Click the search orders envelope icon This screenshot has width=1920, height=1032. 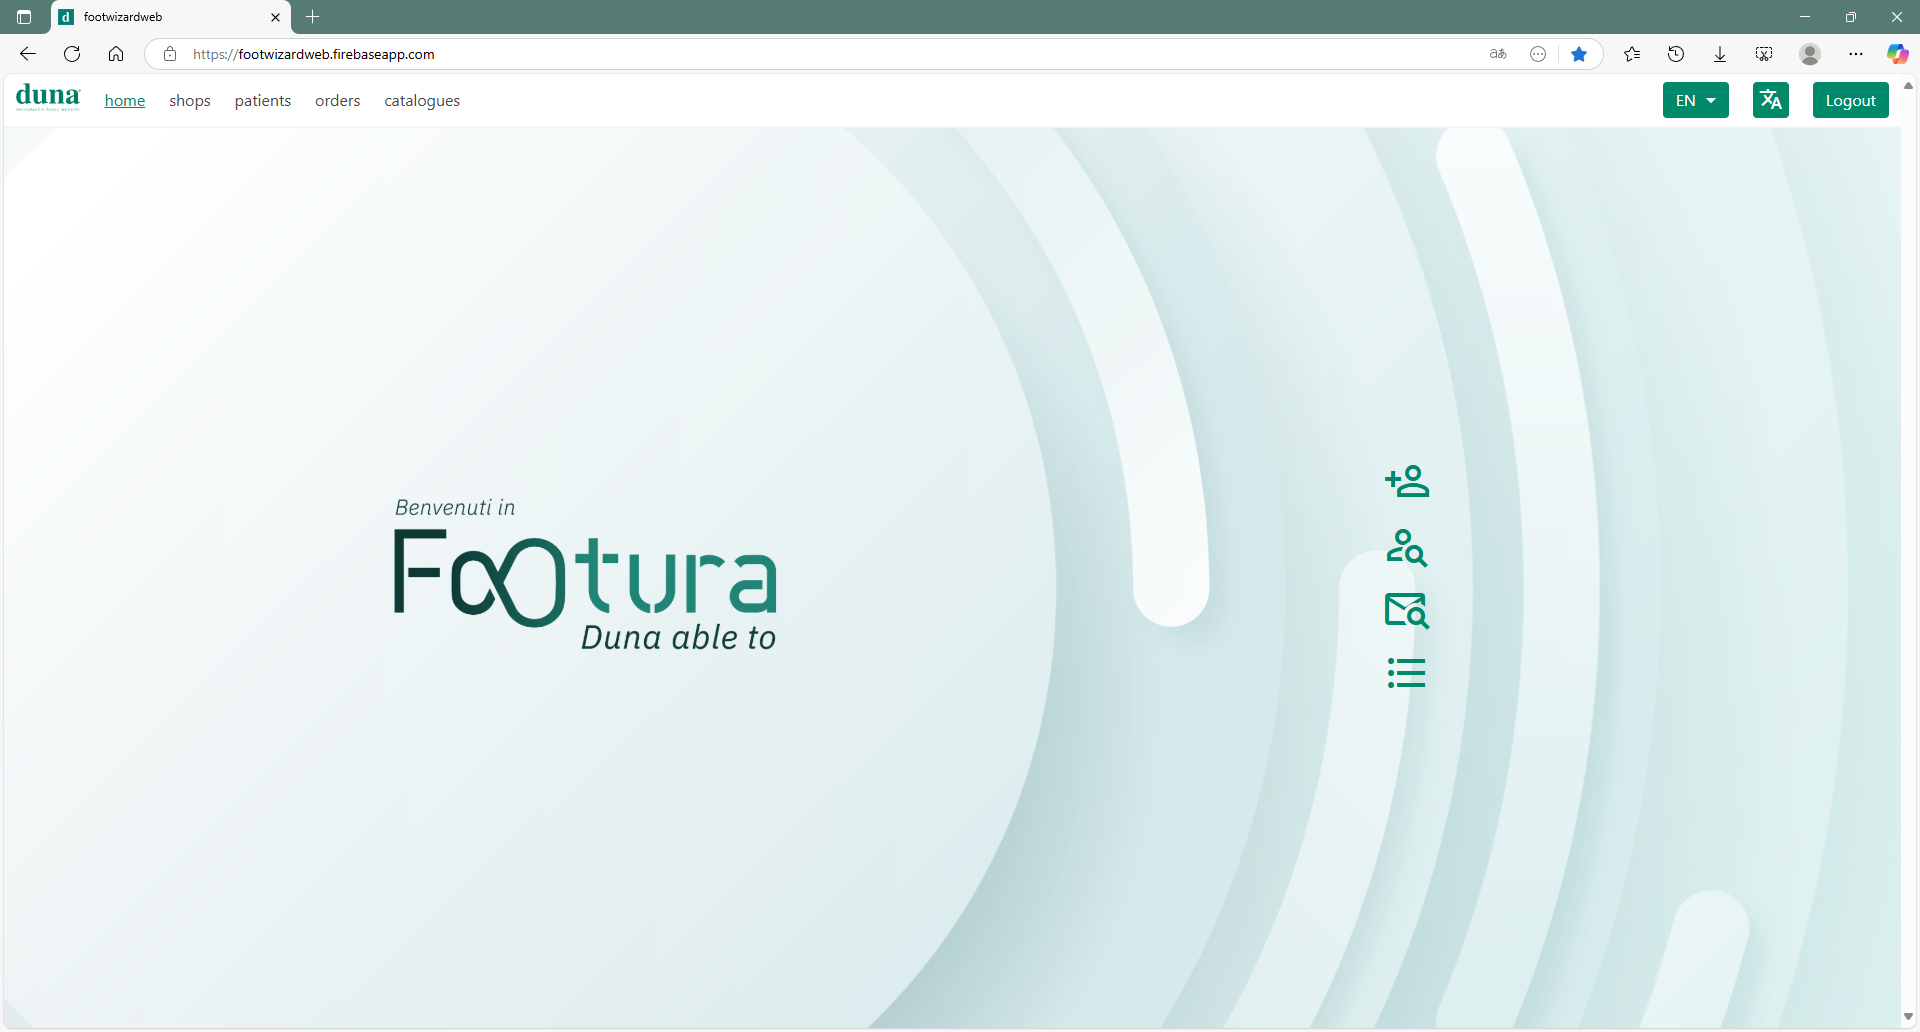[x=1407, y=610]
